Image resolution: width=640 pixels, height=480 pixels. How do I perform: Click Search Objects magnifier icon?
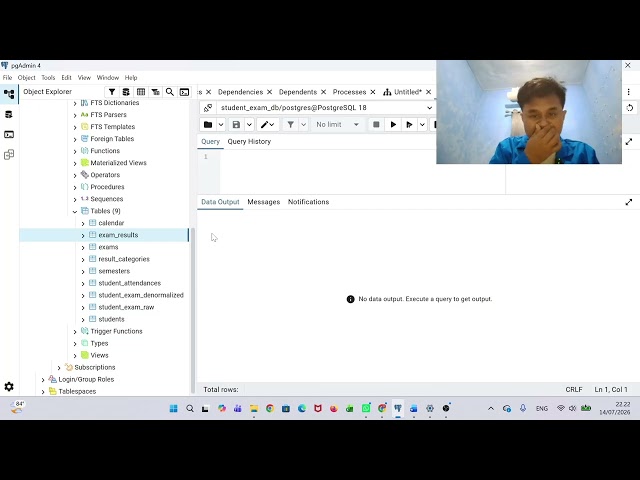pyautogui.click(x=170, y=92)
